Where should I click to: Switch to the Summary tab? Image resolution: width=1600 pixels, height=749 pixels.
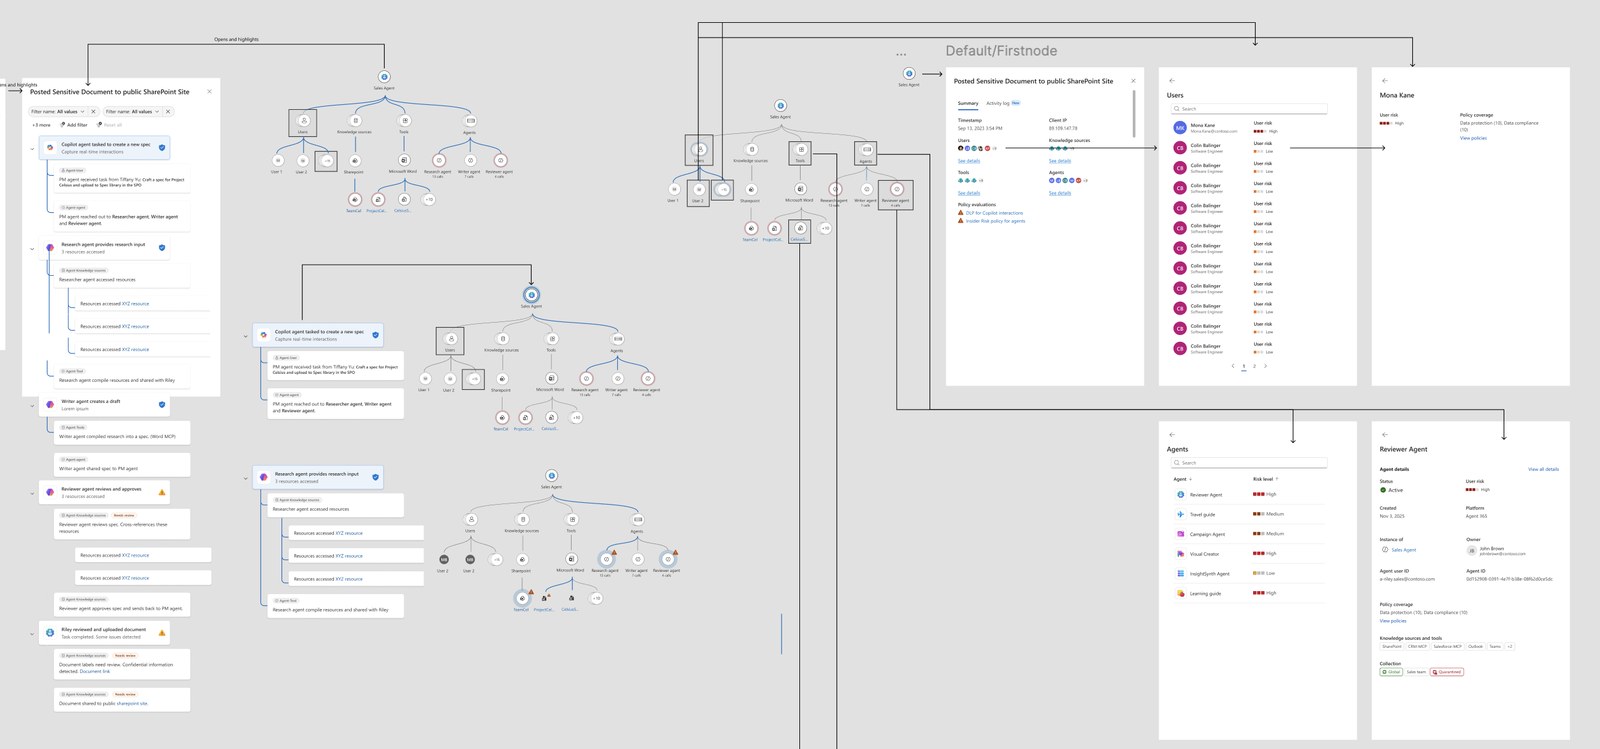[968, 103]
